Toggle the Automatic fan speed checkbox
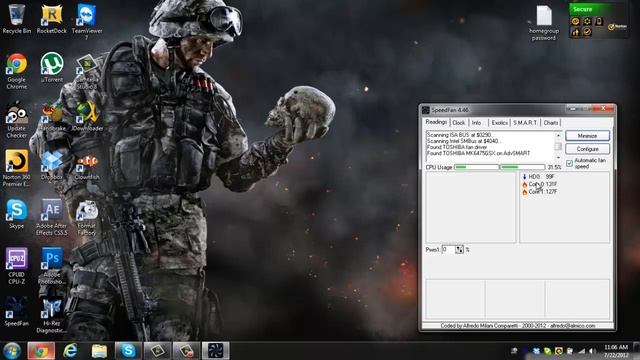Screen dimensions: 640x360 tap(569, 163)
